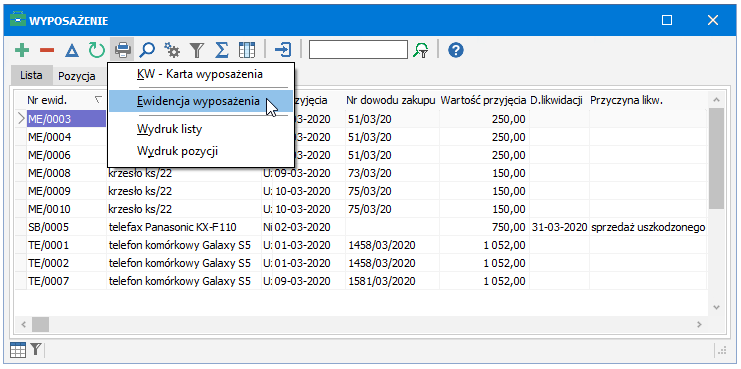741x369 pixels.
Task: Click the D.likwidacji column header
Action: (x=559, y=100)
